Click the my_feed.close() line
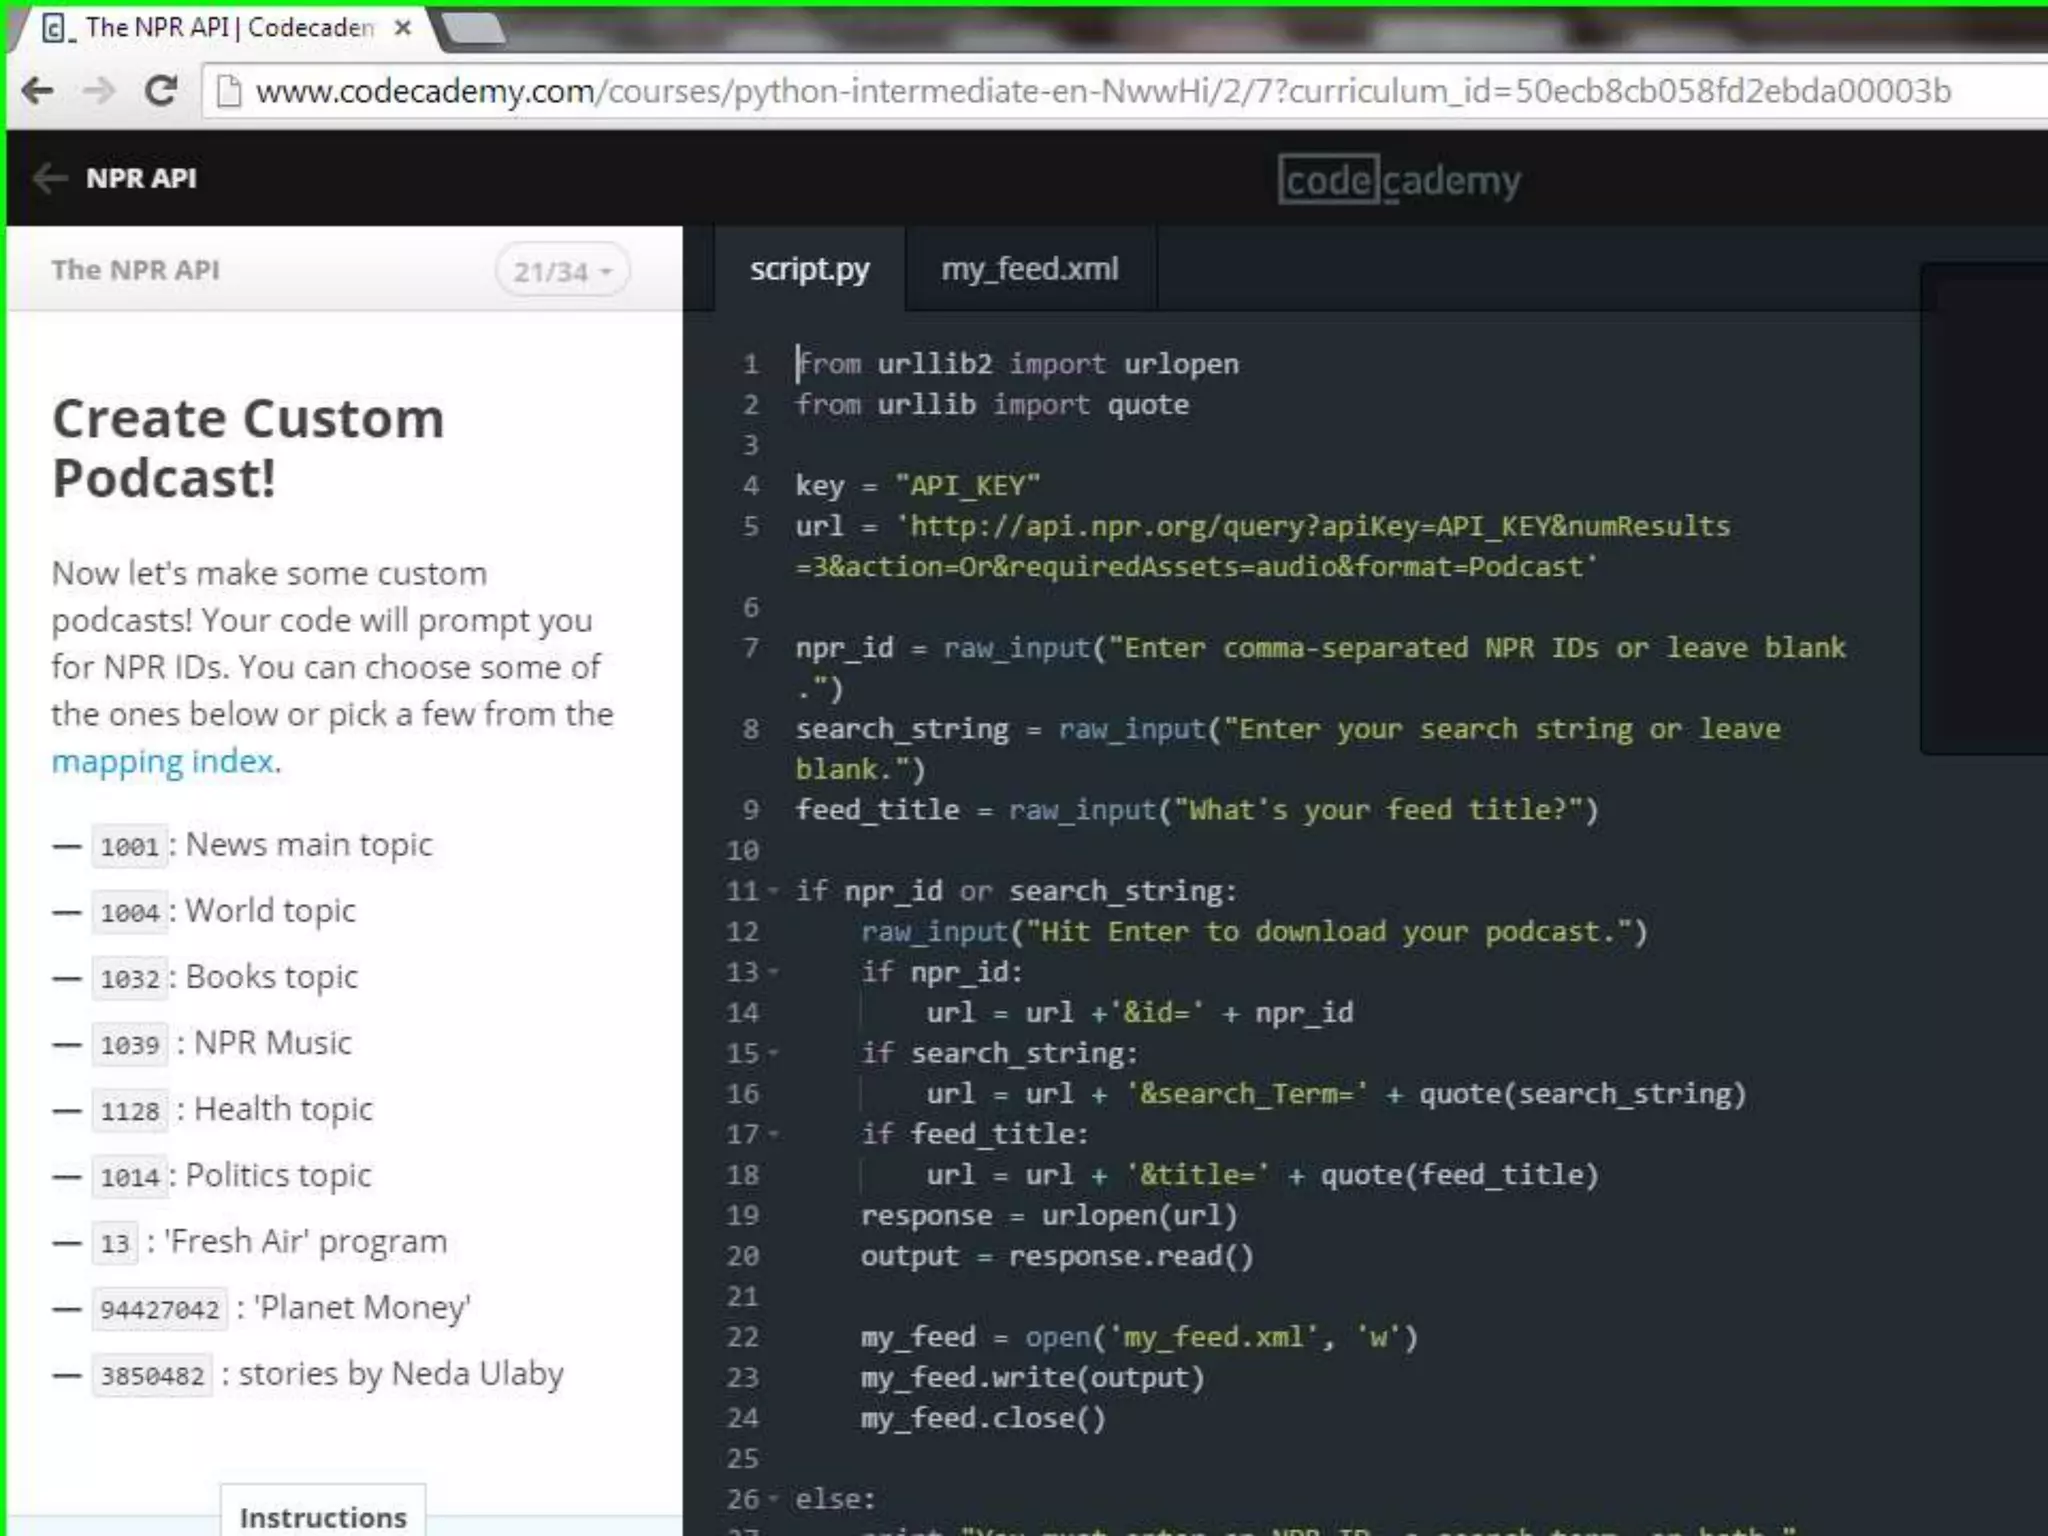2048x1536 pixels. point(984,1418)
